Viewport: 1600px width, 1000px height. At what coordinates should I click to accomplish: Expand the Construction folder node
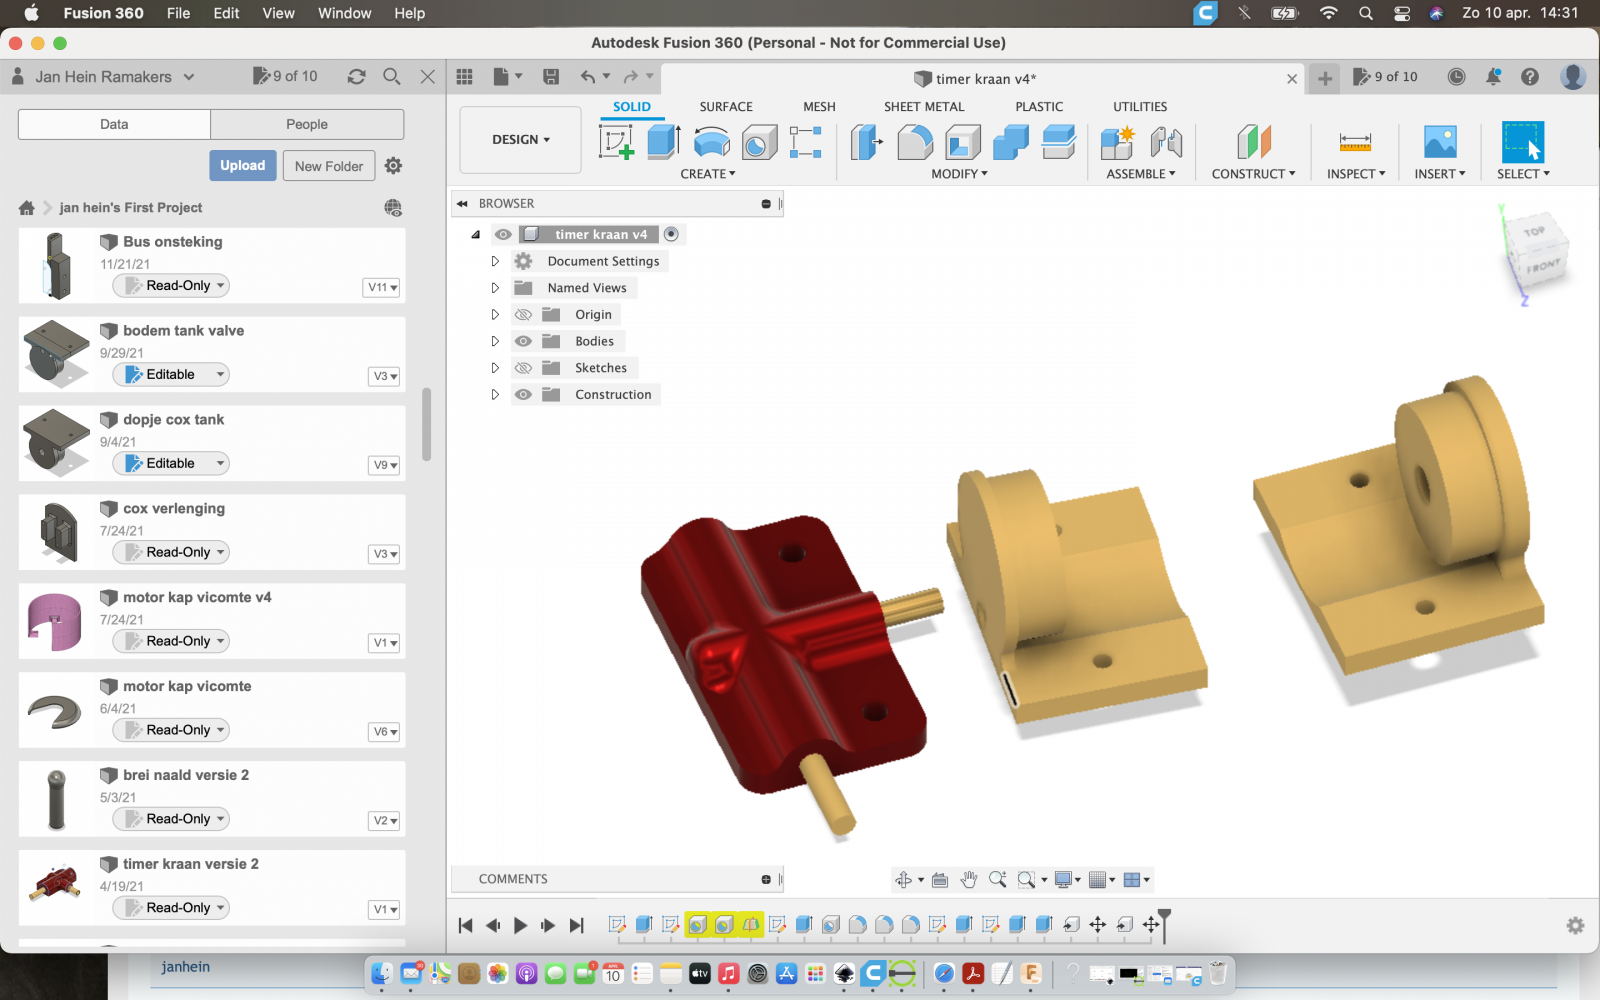click(495, 395)
